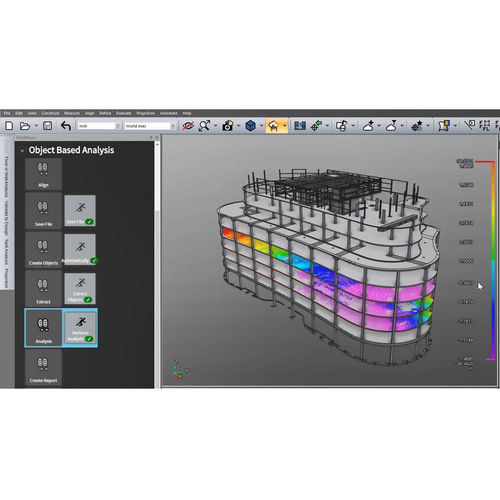This screenshot has width=500, height=500.
Task: Open the Refine menu
Action: point(105,113)
